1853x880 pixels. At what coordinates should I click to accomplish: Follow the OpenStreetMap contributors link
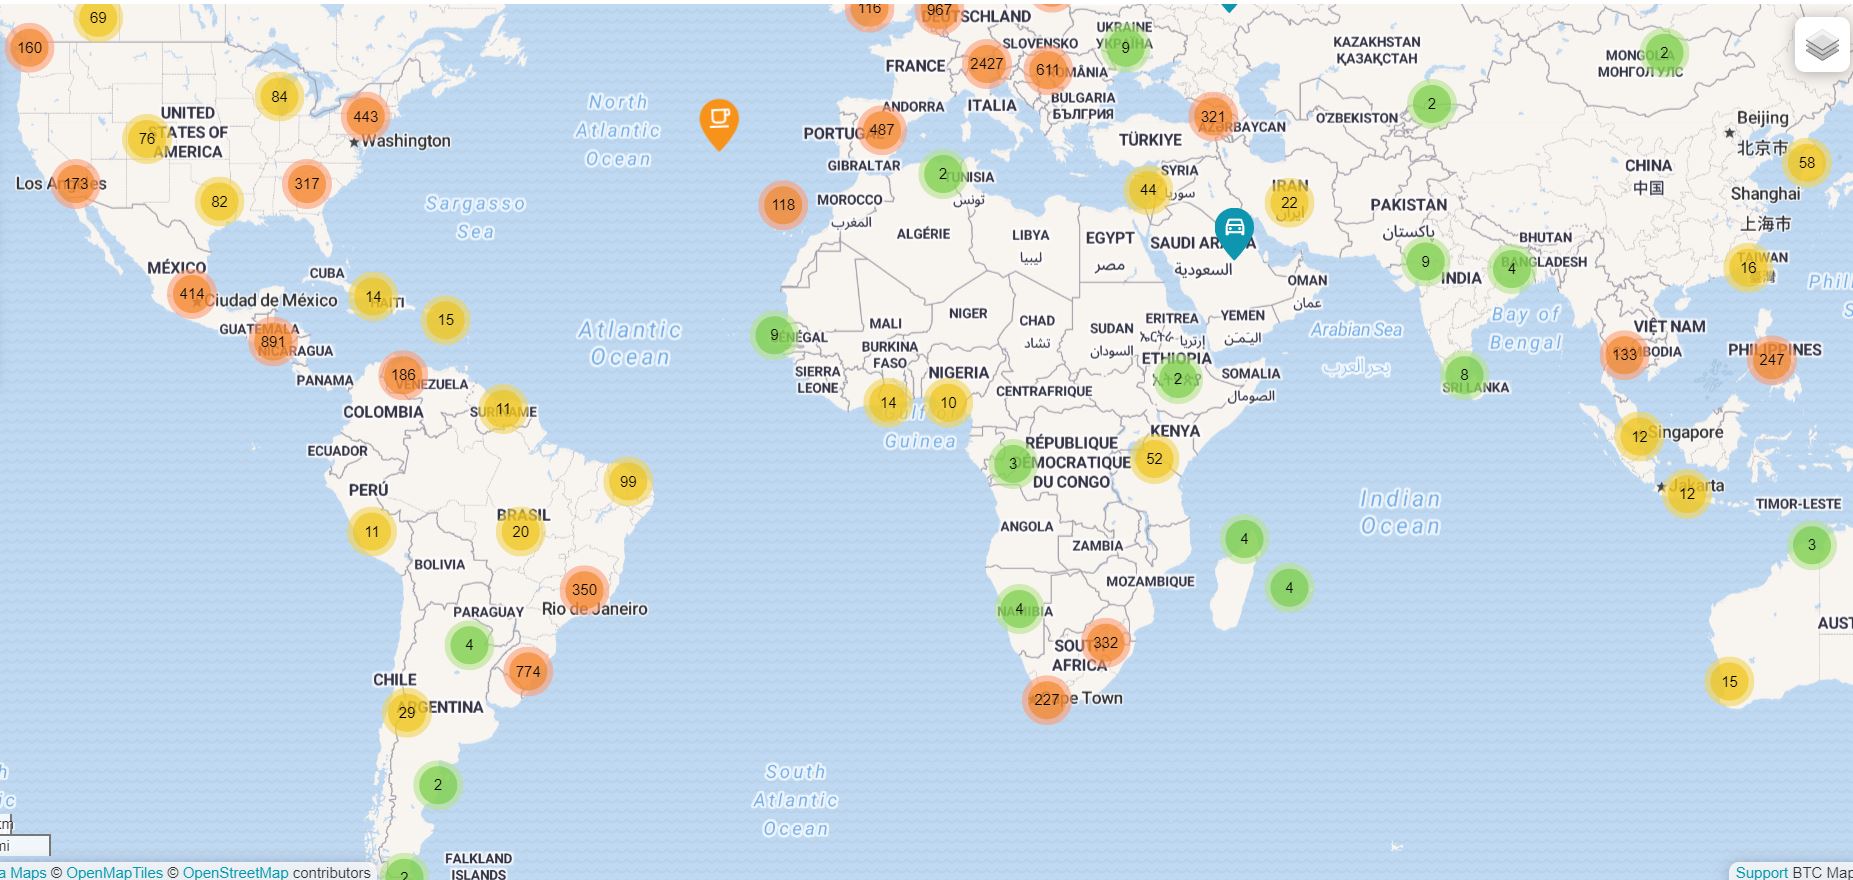(x=235, y=872)
